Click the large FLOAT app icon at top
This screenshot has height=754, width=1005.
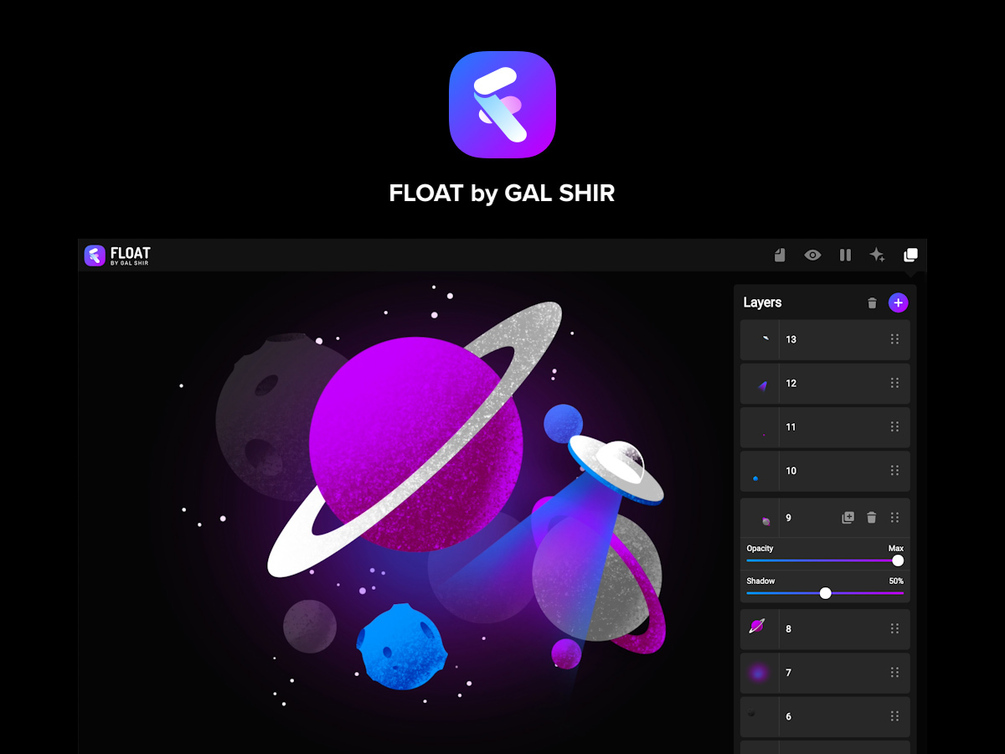[502, 105]
